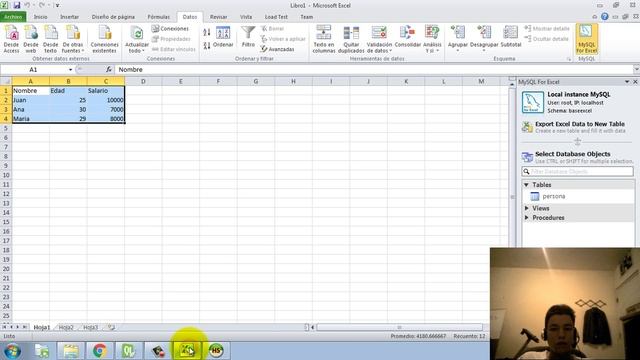Toggle the Filtro funnel
Image resolution: width=640 pixels, height=360 pixels.
pos(248,37)
